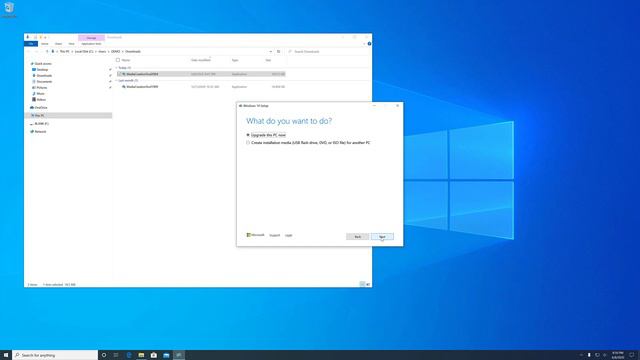Switch to Windows 10 Setup taskbar button

coord(179,355)
